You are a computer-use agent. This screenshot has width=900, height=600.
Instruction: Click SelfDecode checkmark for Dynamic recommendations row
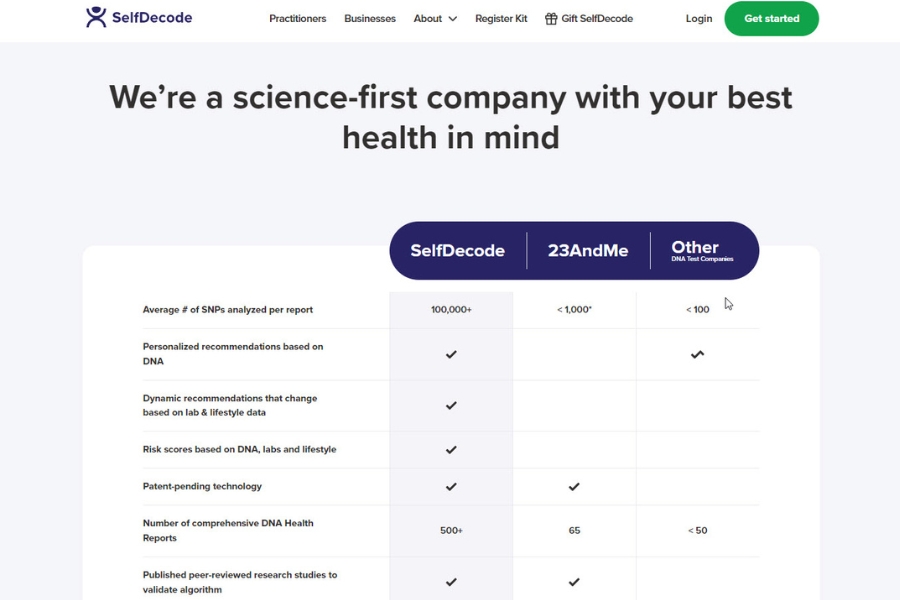tap(451, 405)
